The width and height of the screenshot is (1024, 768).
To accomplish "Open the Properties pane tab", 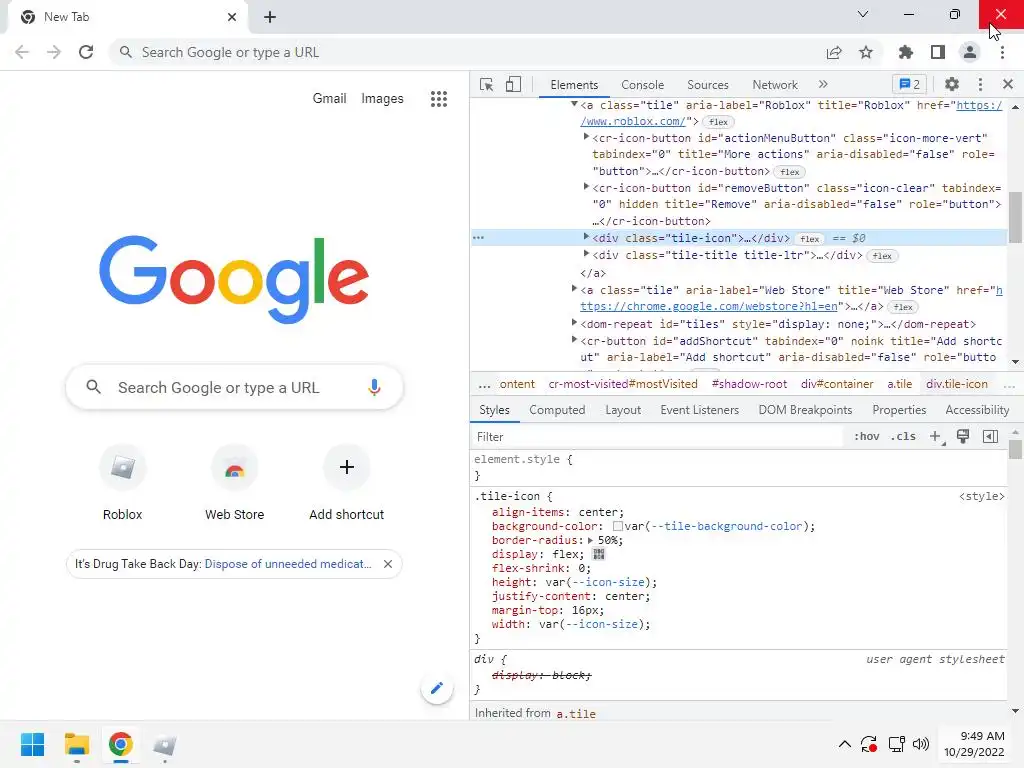I will pos(899,410).
